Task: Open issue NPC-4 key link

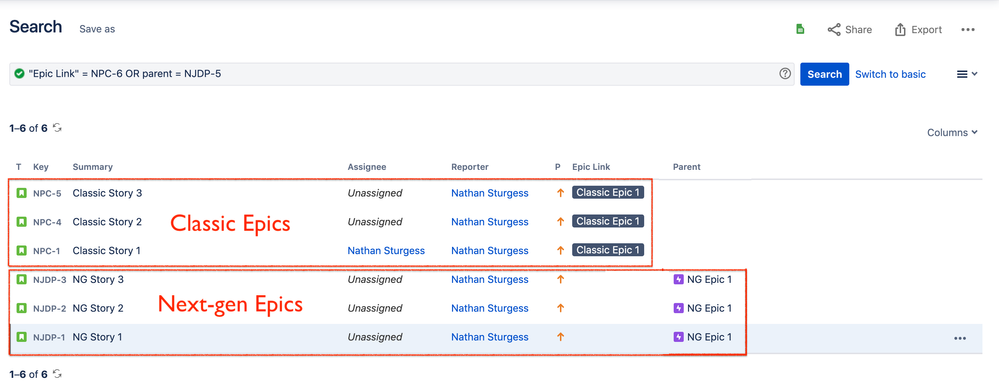Action: [x=47, y=222]
